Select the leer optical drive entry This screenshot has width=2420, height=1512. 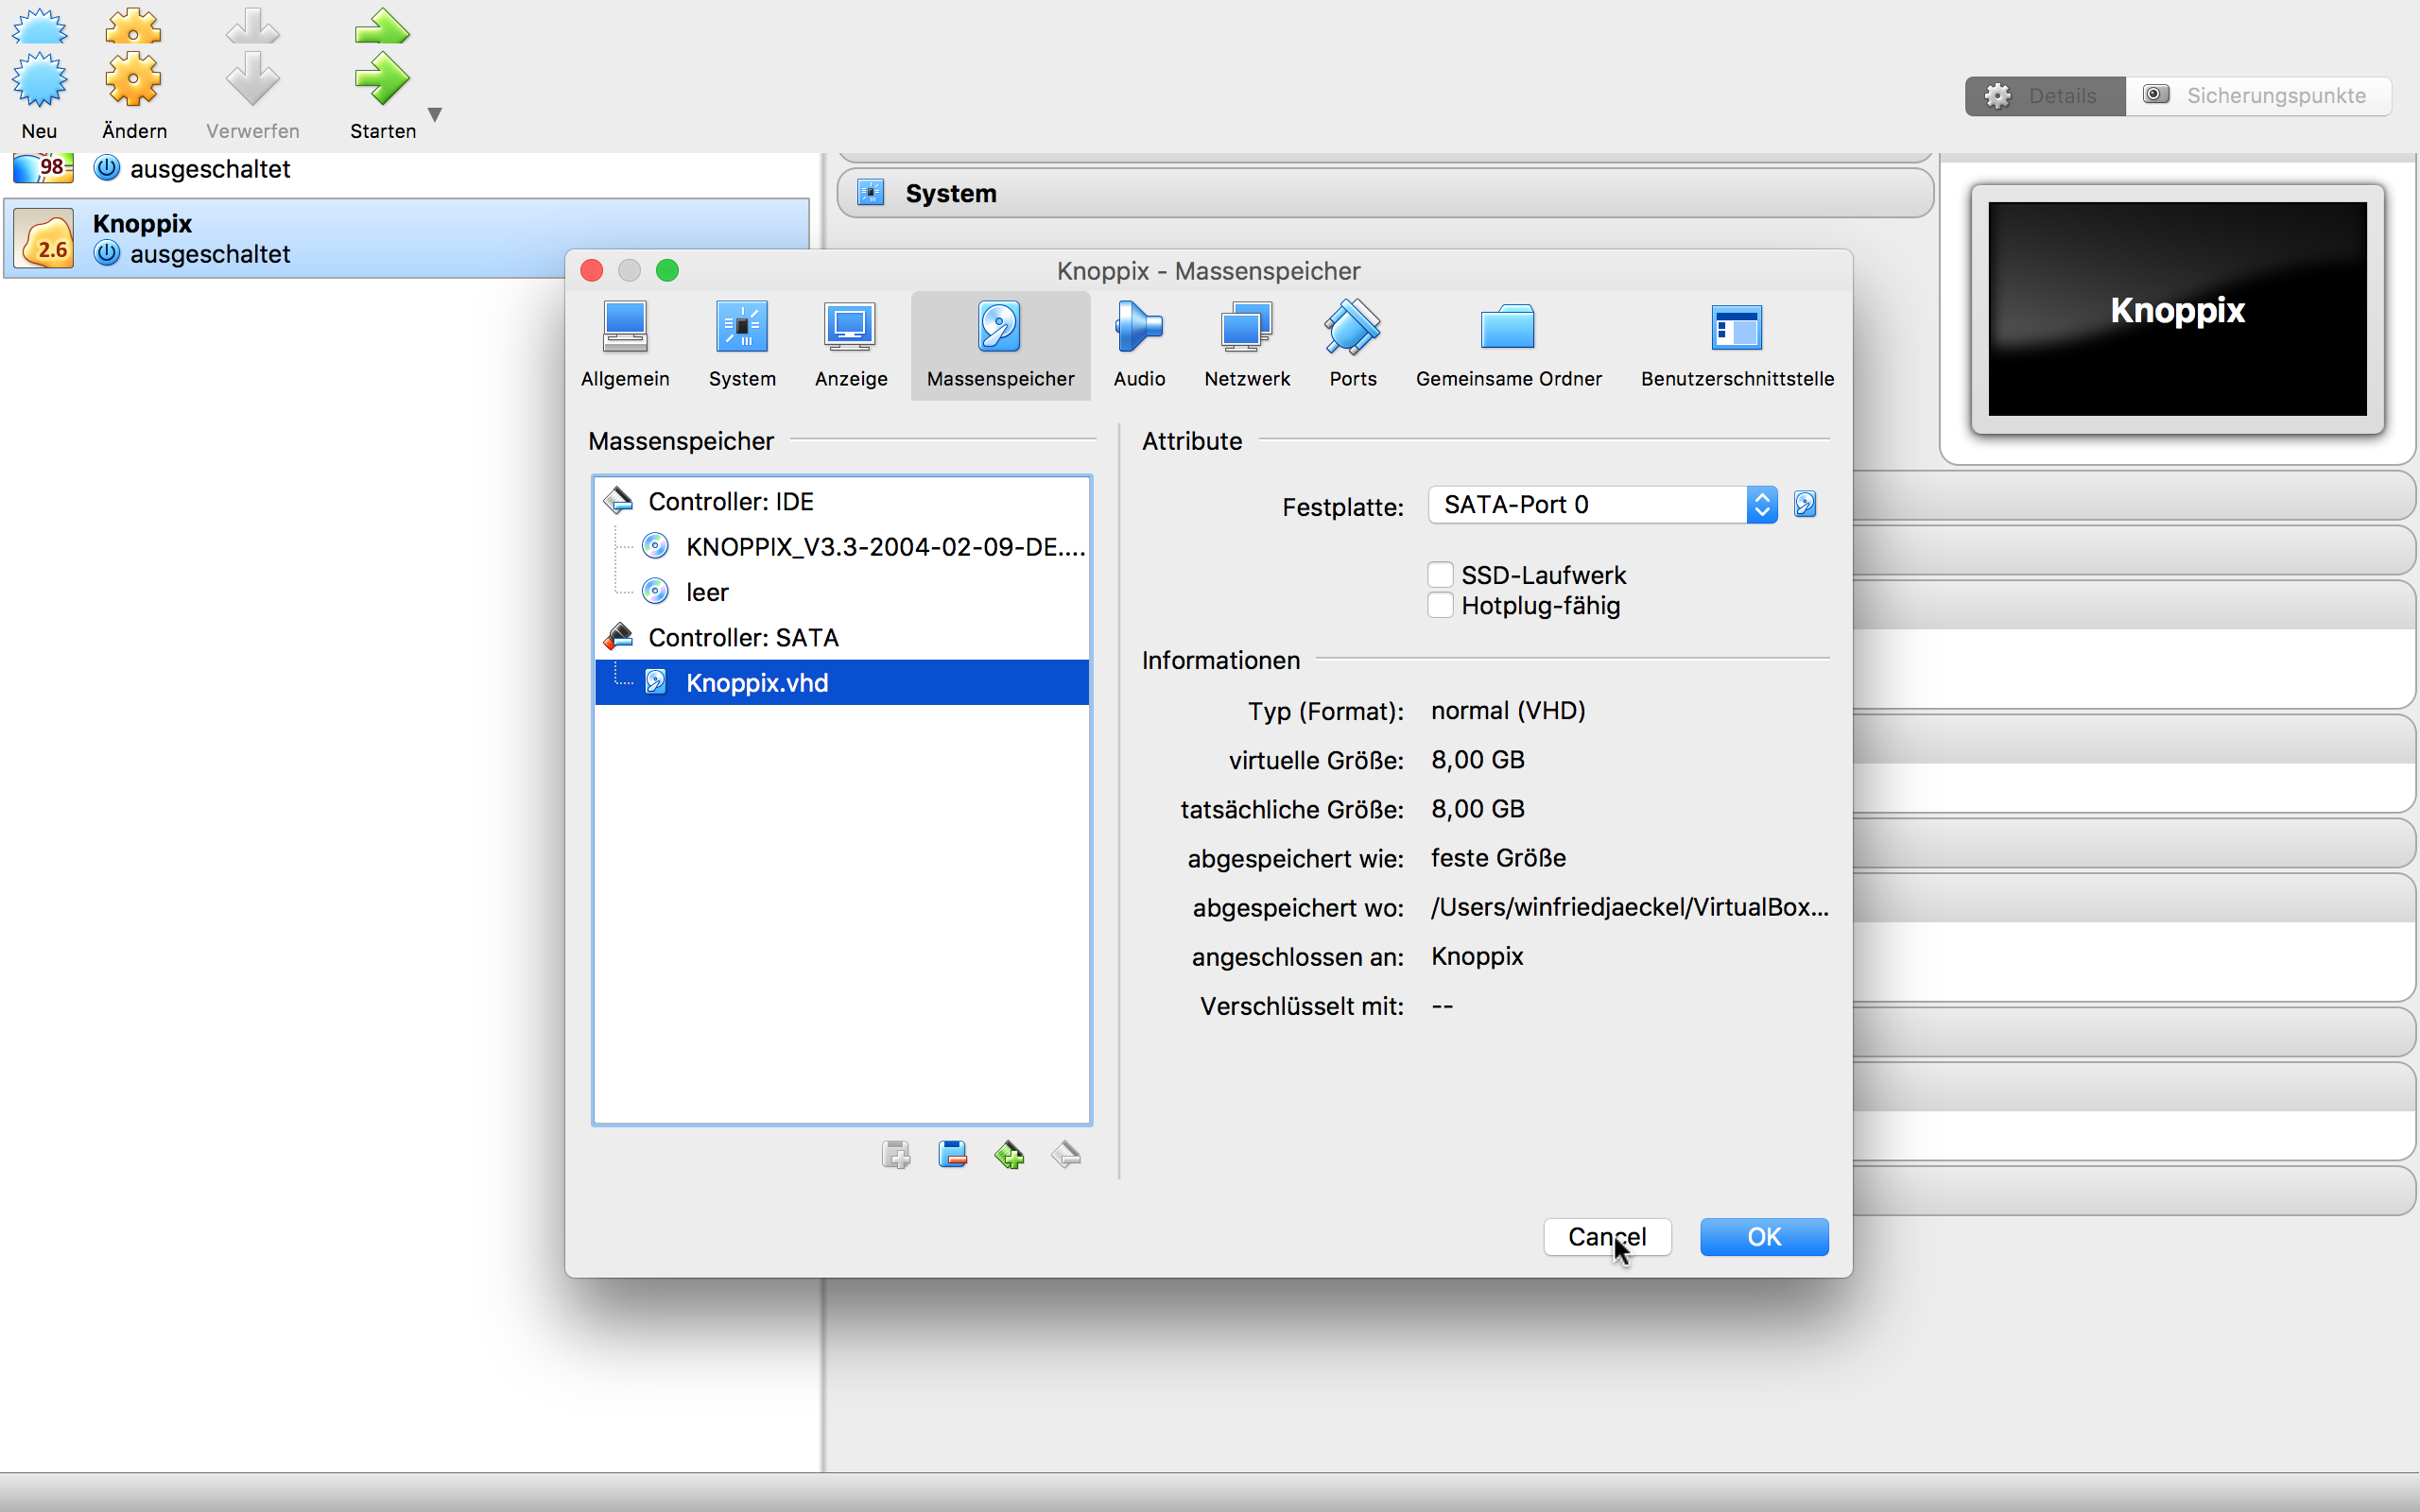pos(842,592)
